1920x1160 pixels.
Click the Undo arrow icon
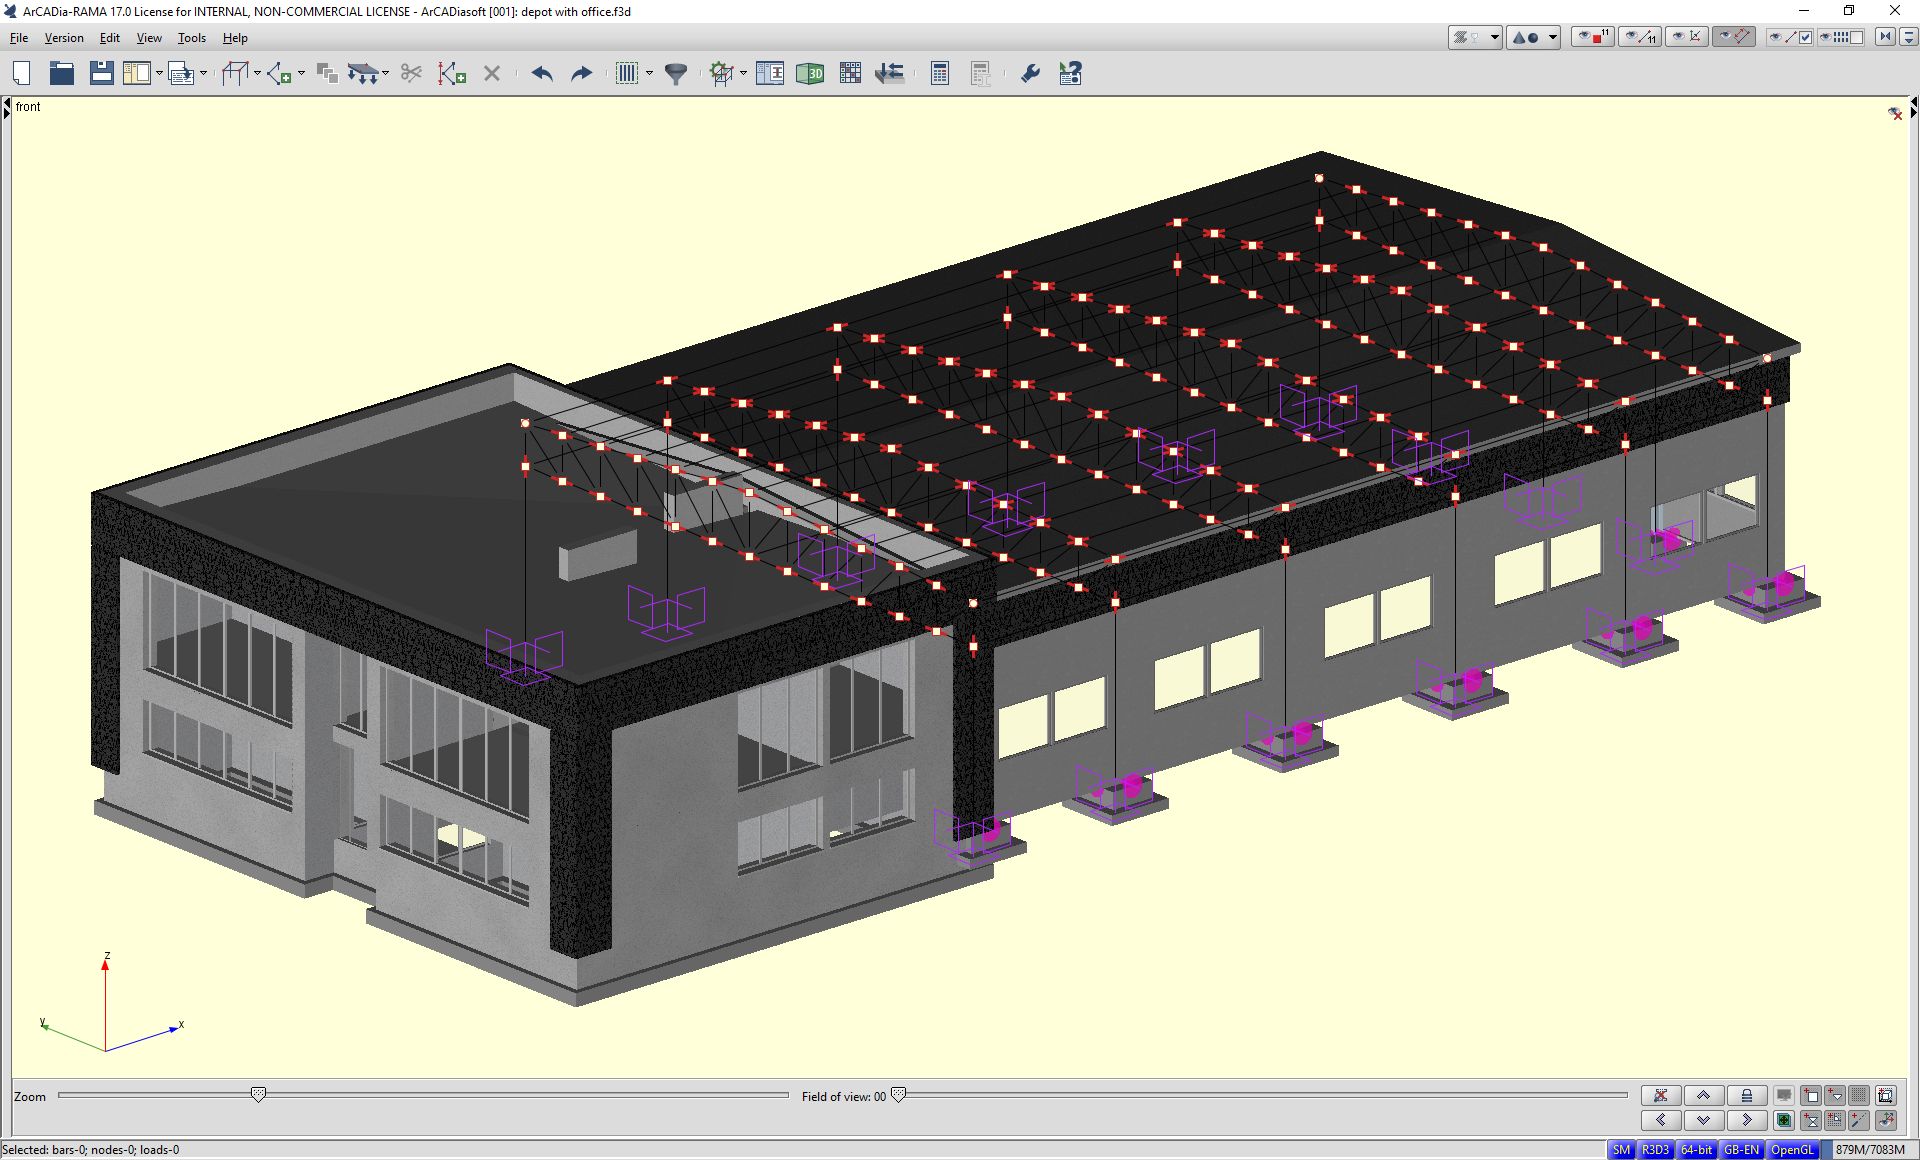pyautogui.click(x=542, y=73)
